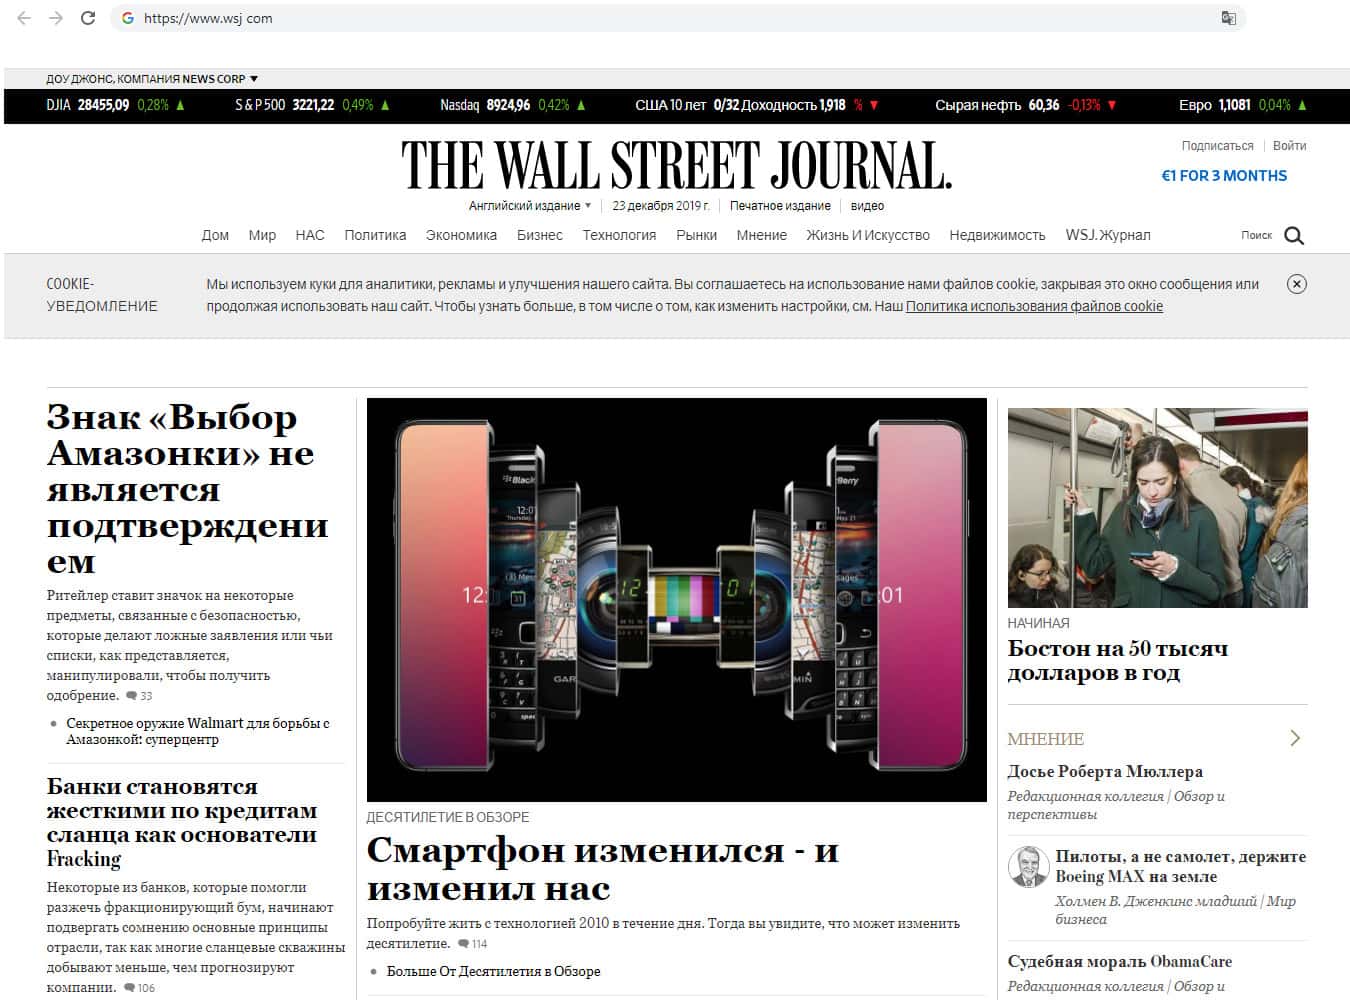Screen dimensions: 1350x1000
Task: Click the Евро ticker quote
Action: tap(1243, 105)
